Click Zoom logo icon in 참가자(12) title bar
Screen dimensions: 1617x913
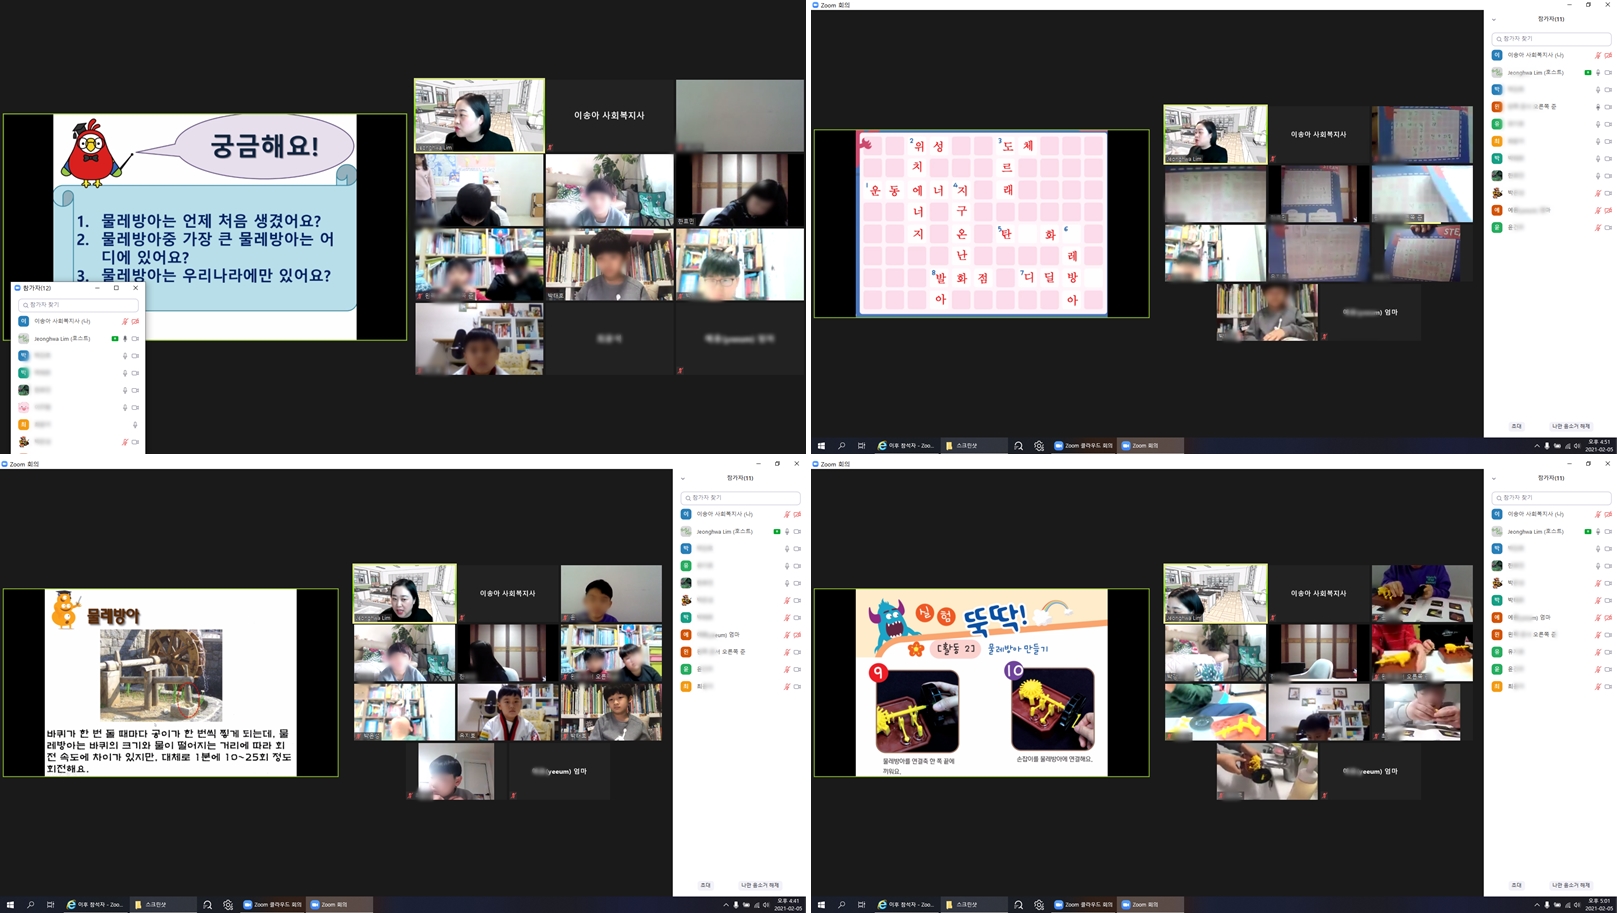tap(18, 288)
